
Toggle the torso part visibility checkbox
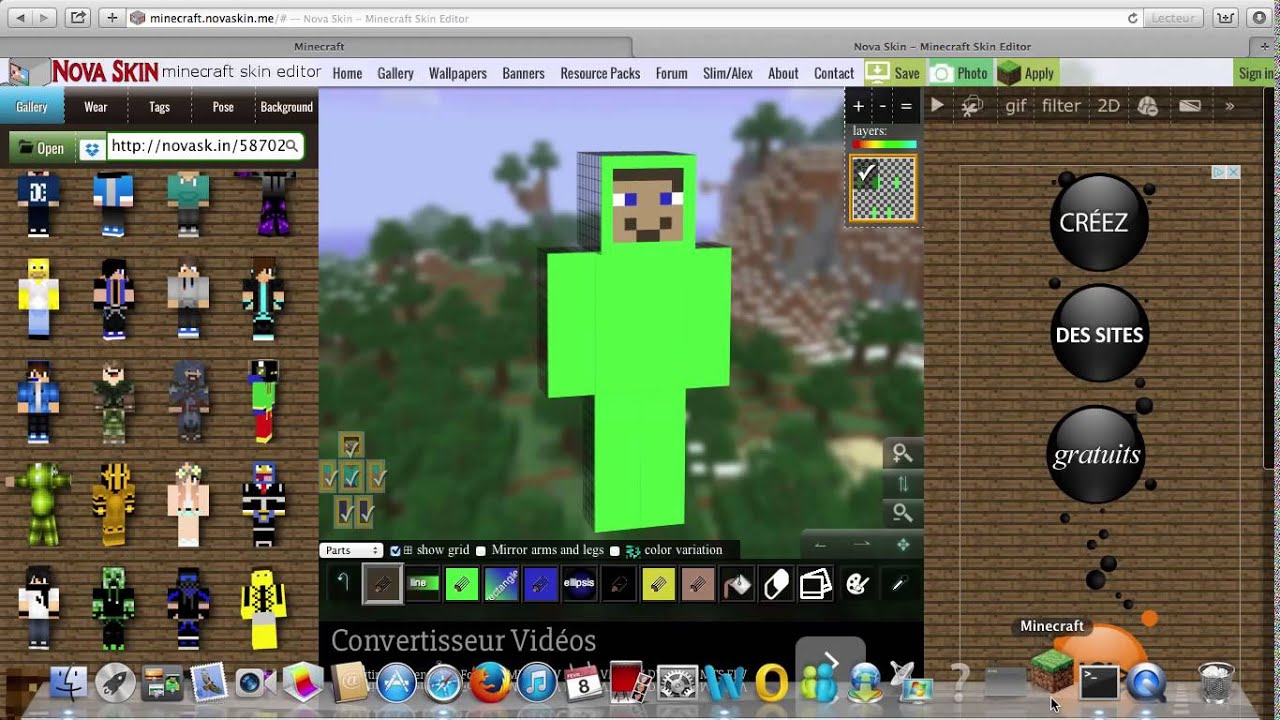click(351, 478)
